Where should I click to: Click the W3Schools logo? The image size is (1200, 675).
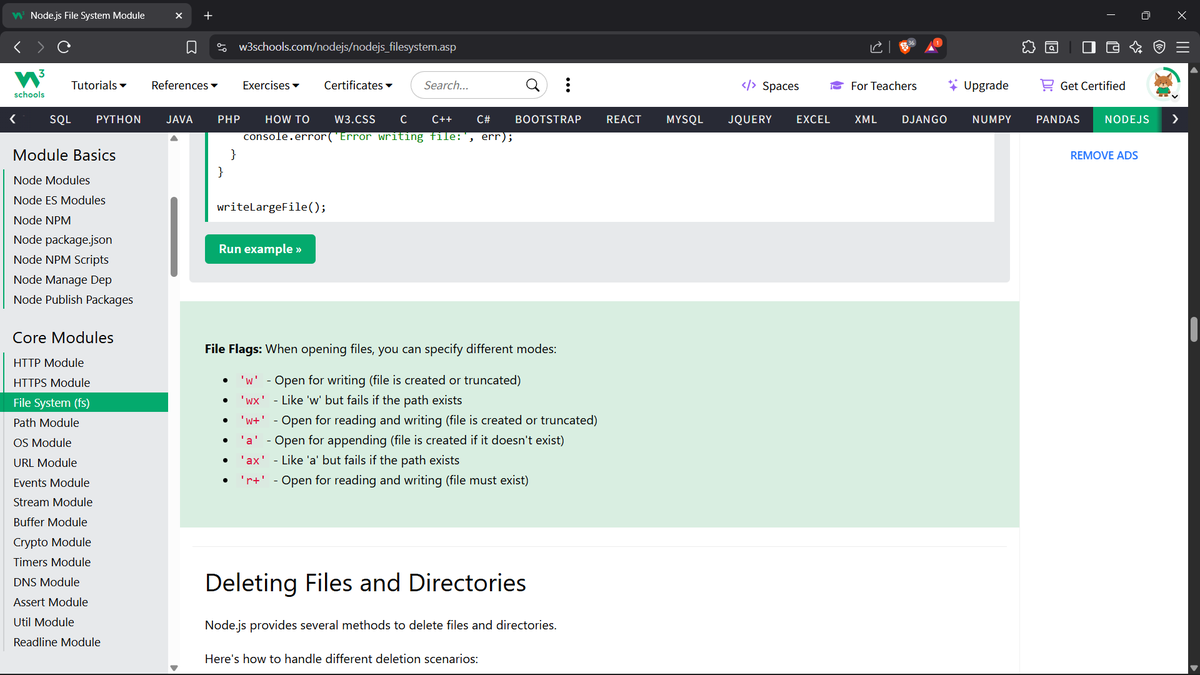tap(28, 84)
